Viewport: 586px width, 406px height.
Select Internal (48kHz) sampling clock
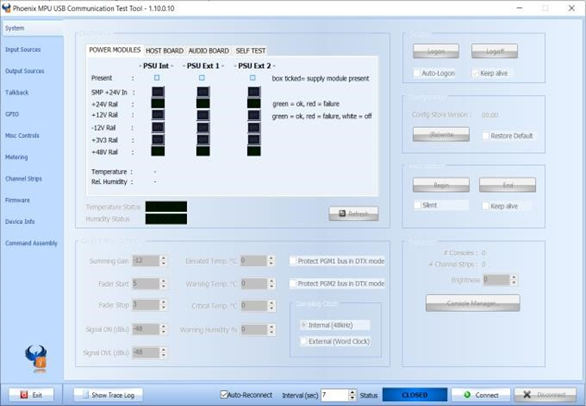tap(304, 325)
